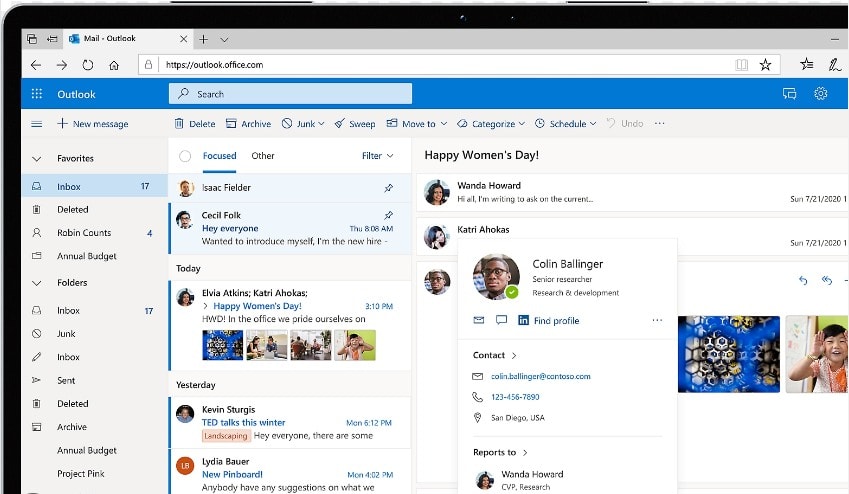
Task: Open more toolbar actions ellipsis
Action: pyautogui.click(x=659, y=124)
